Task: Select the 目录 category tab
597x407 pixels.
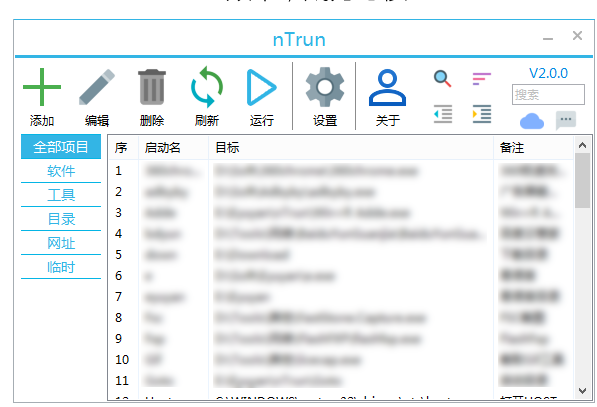Action: coord(61,219)
